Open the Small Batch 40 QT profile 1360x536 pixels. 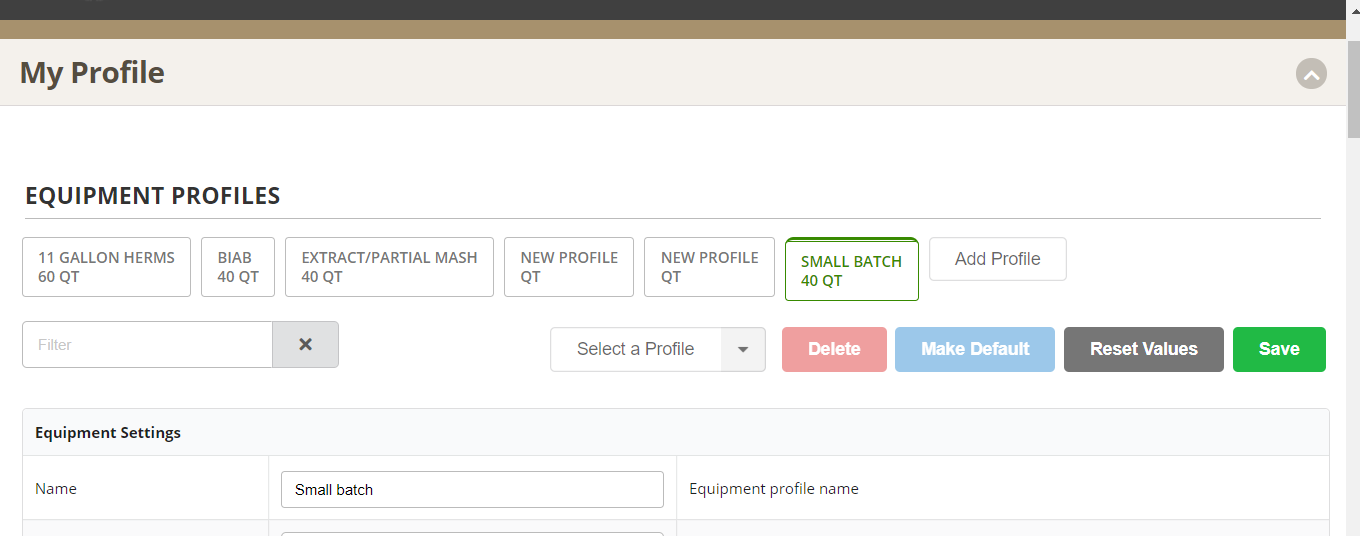852,270
